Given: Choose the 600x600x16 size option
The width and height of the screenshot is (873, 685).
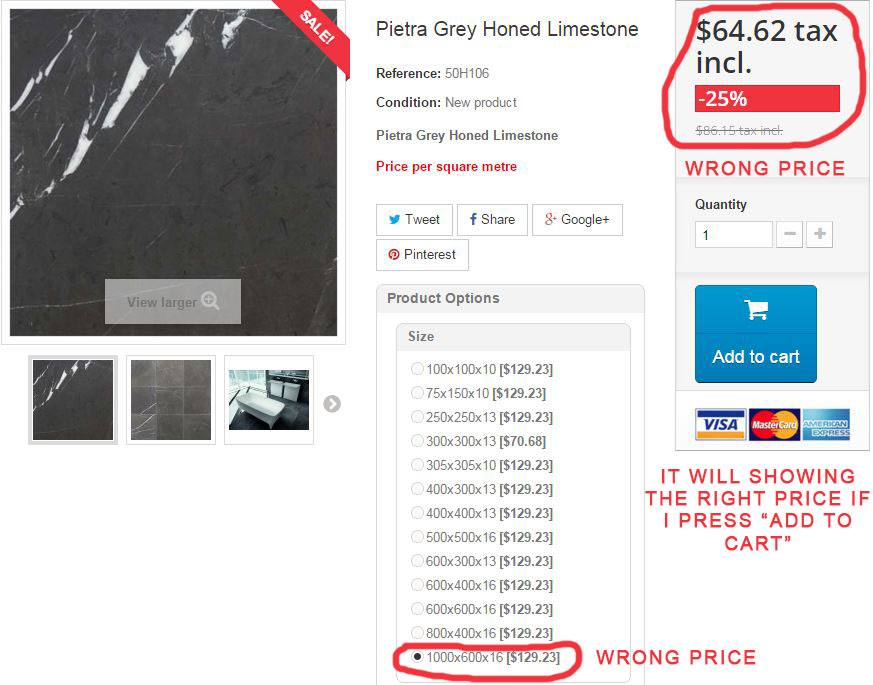Looking at the screenshot, I should pyautogui.click(x=417, y=608).
